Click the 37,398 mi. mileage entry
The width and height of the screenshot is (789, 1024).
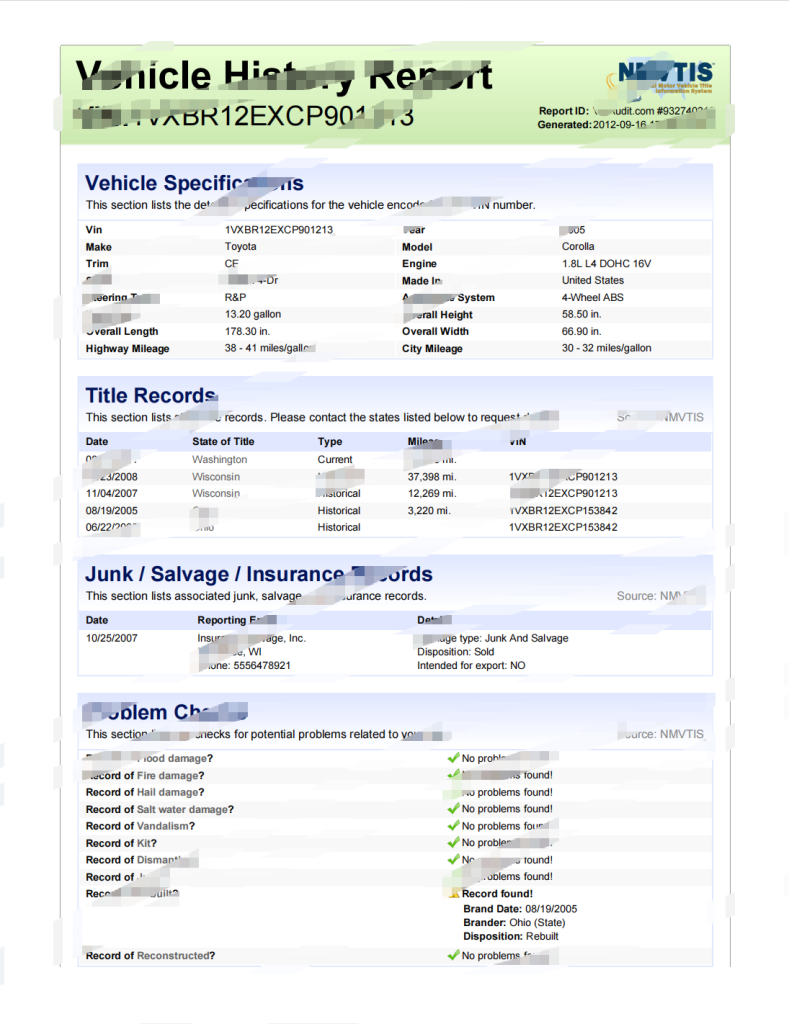(431, 477)
